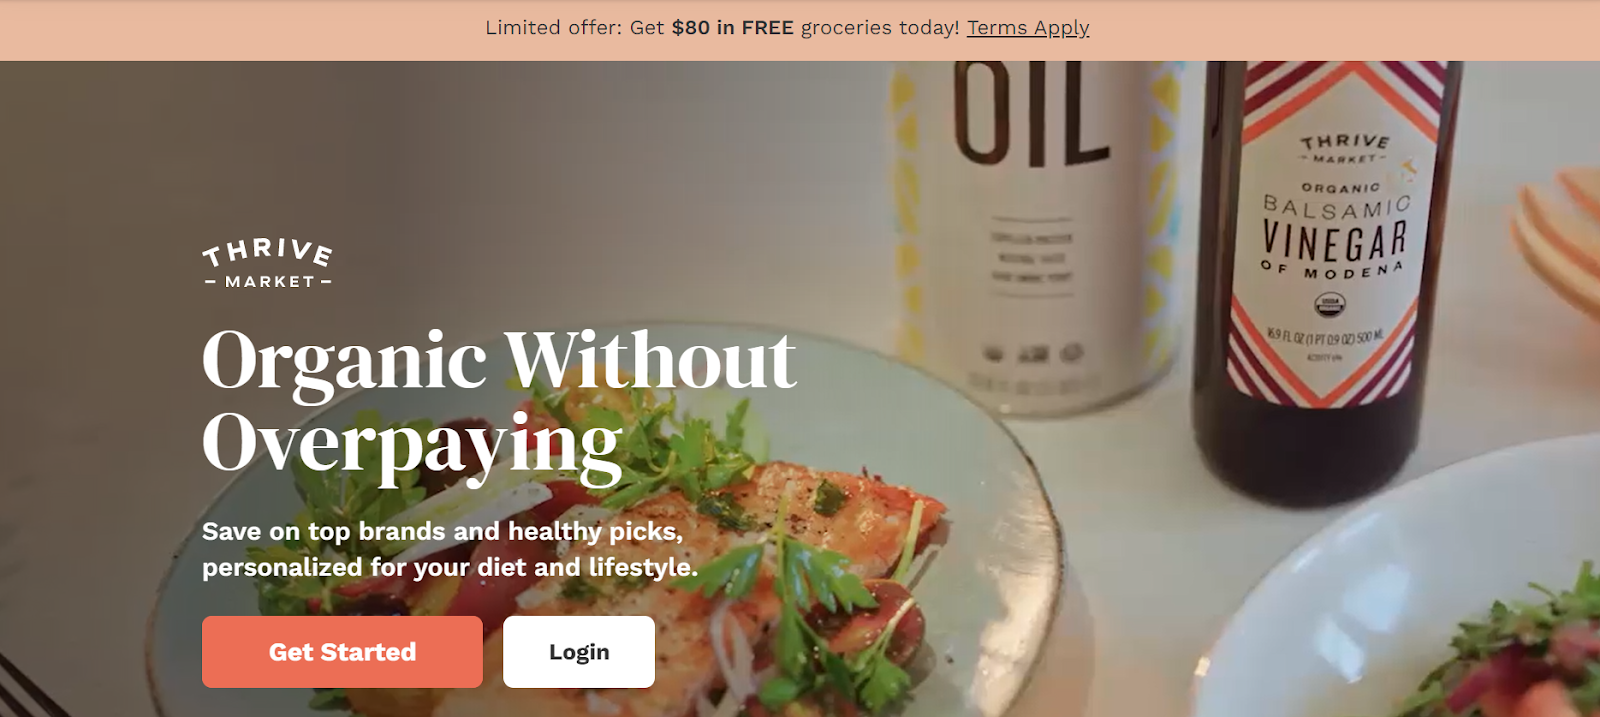
Task: Click the "of Modena" text on bottle label
Action: pos(1332,270)
